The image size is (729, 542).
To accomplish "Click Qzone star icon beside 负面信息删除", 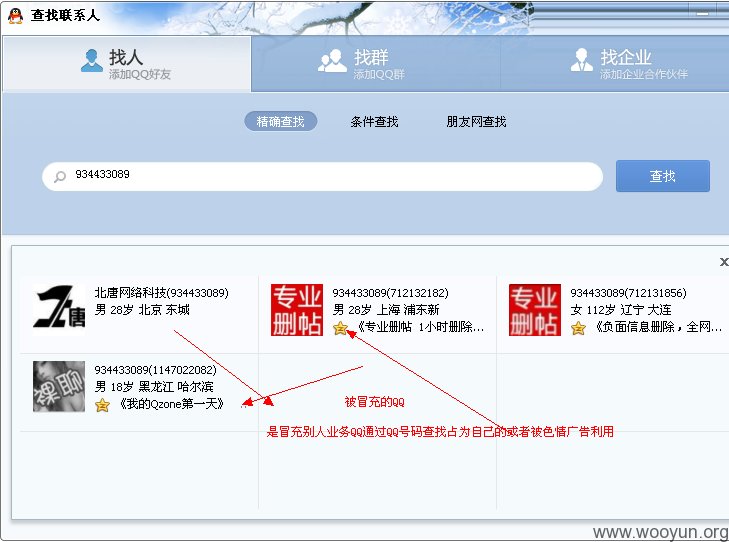I will coord(578,328).
